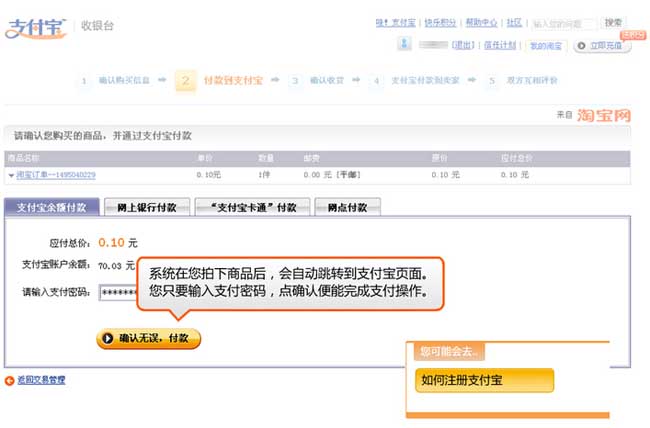
Task: Click the orange 0.10 元 total price
Action: click(x=118, y=243)
